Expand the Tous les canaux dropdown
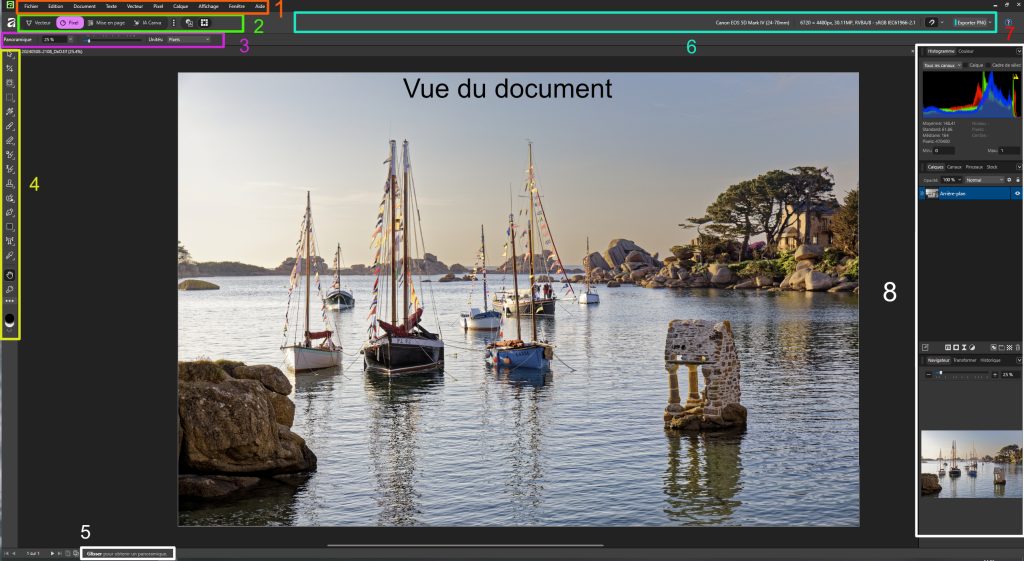 point(941,65)
